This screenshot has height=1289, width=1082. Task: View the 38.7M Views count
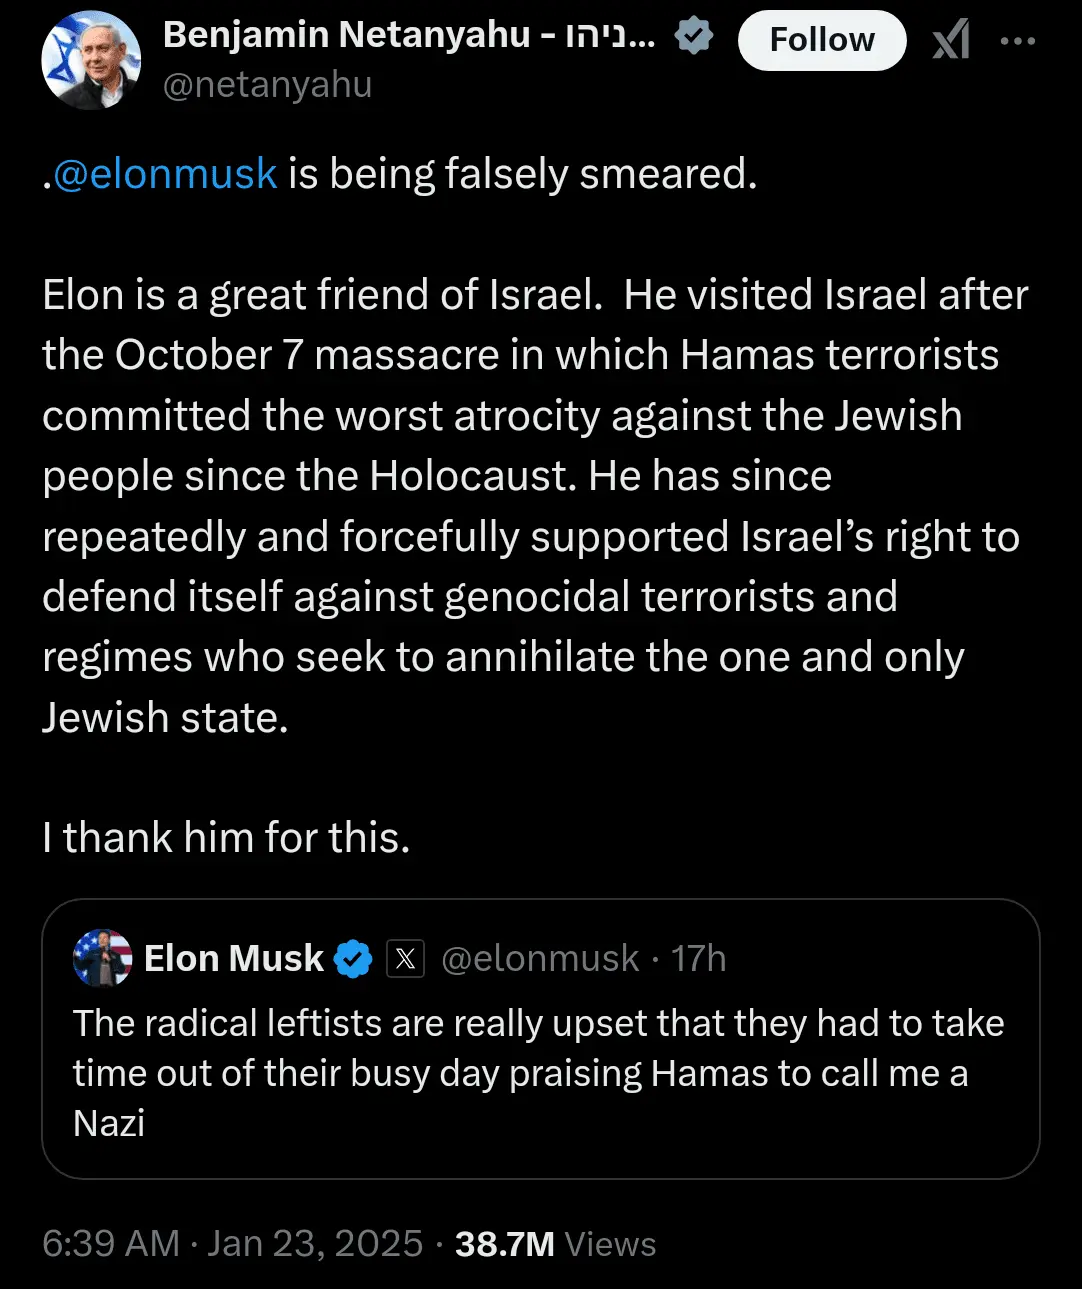tap(555, 1244)
